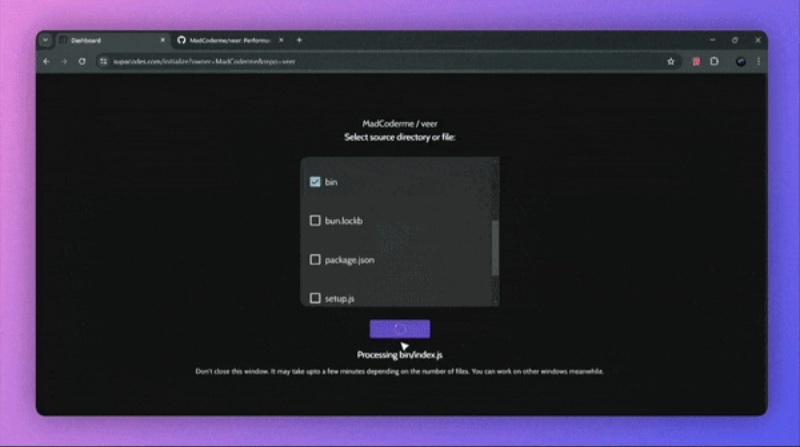Screen dimensions: 800x447
Task: Reload the current page
Action: (x=82, y=61)
